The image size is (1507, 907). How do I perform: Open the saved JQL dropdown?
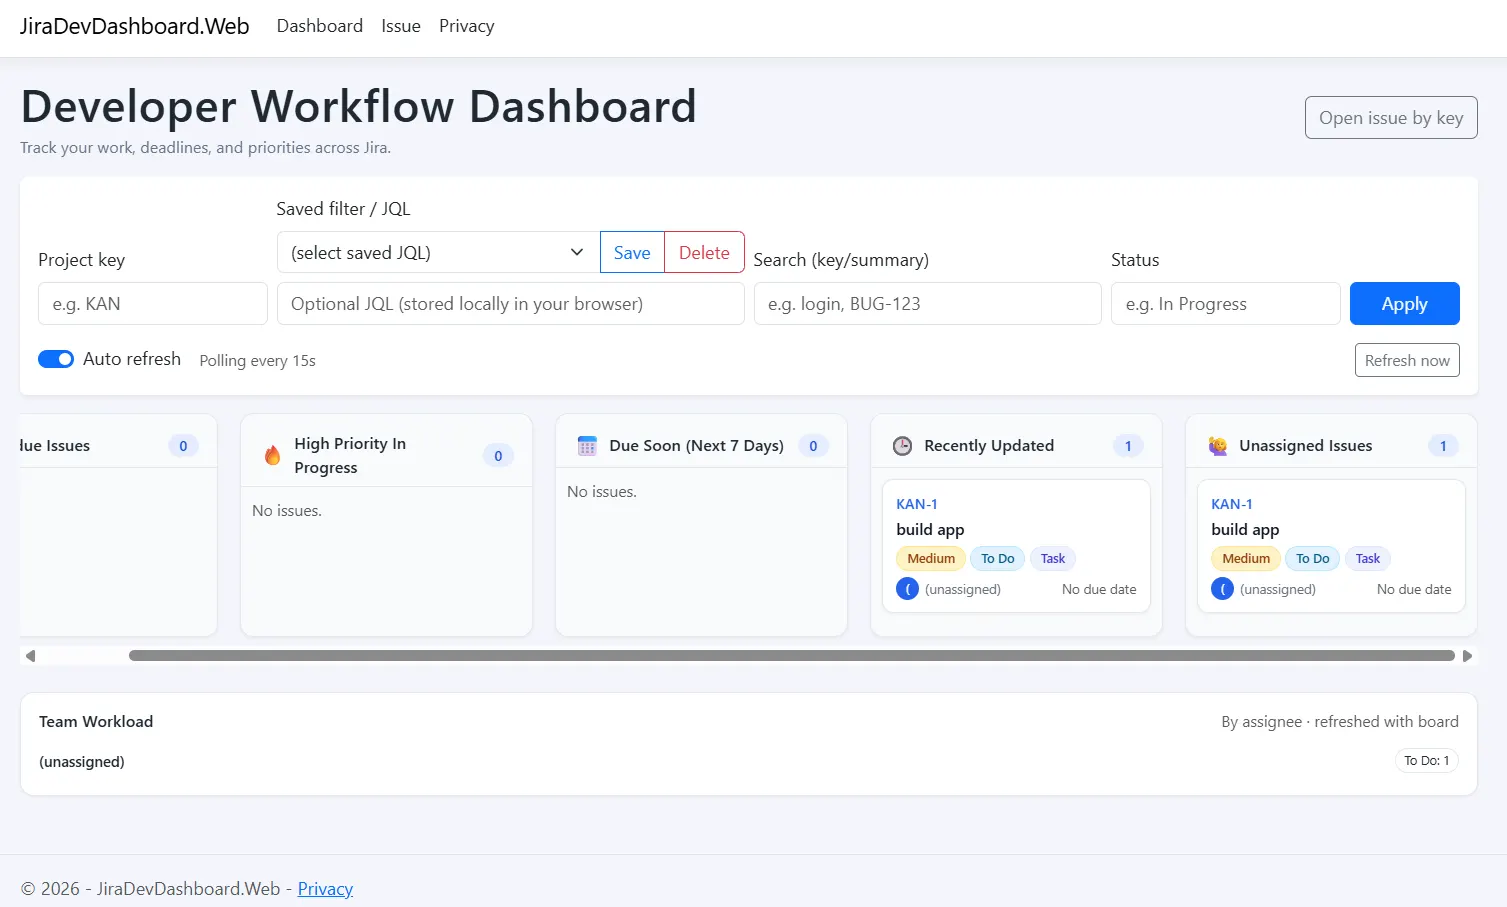[x=437, y=252]
